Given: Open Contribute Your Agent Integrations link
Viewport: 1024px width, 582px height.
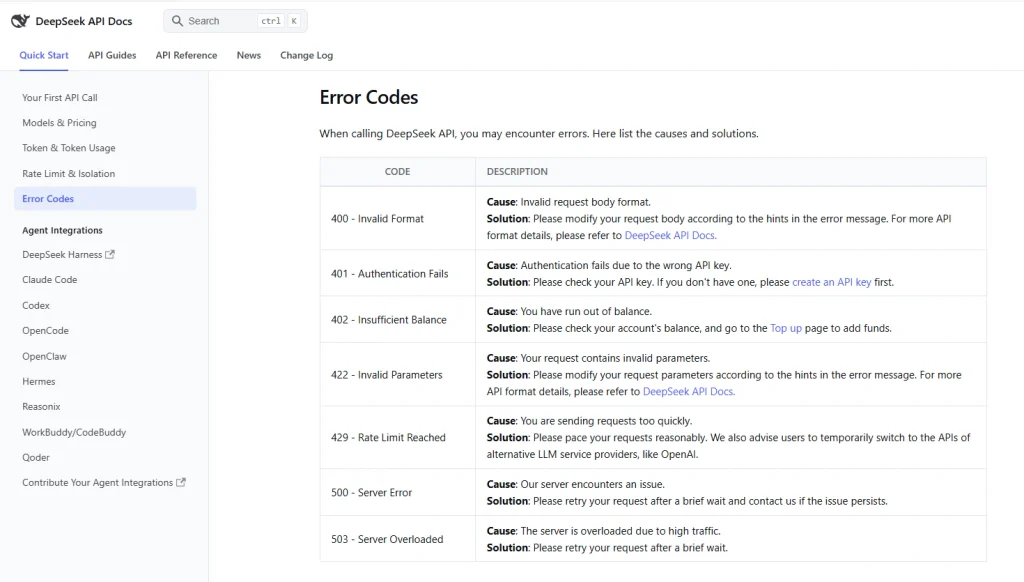Looking at the screenshot, I should [x=104, y=483].
